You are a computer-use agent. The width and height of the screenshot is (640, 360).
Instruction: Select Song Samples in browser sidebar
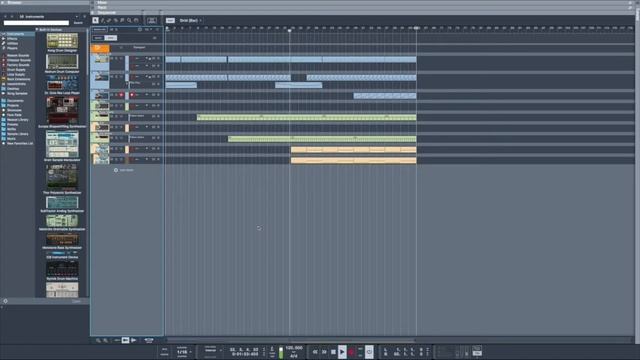tap(17, 93)
